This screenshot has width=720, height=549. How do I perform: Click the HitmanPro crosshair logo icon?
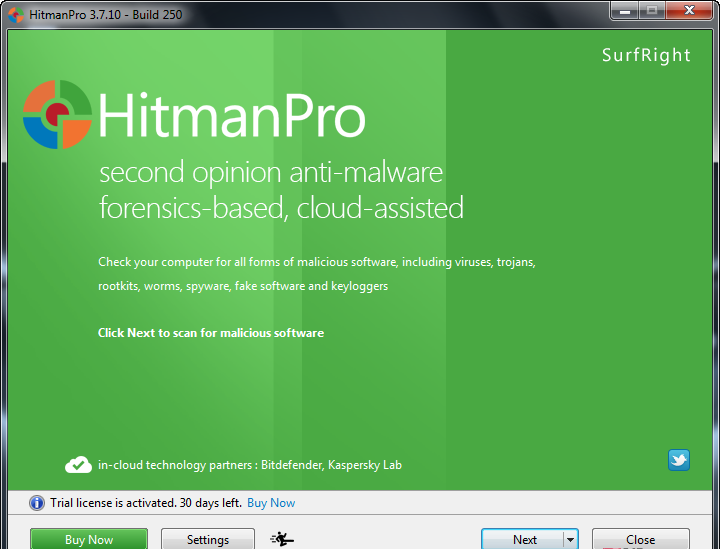click(x=58, y=115)
